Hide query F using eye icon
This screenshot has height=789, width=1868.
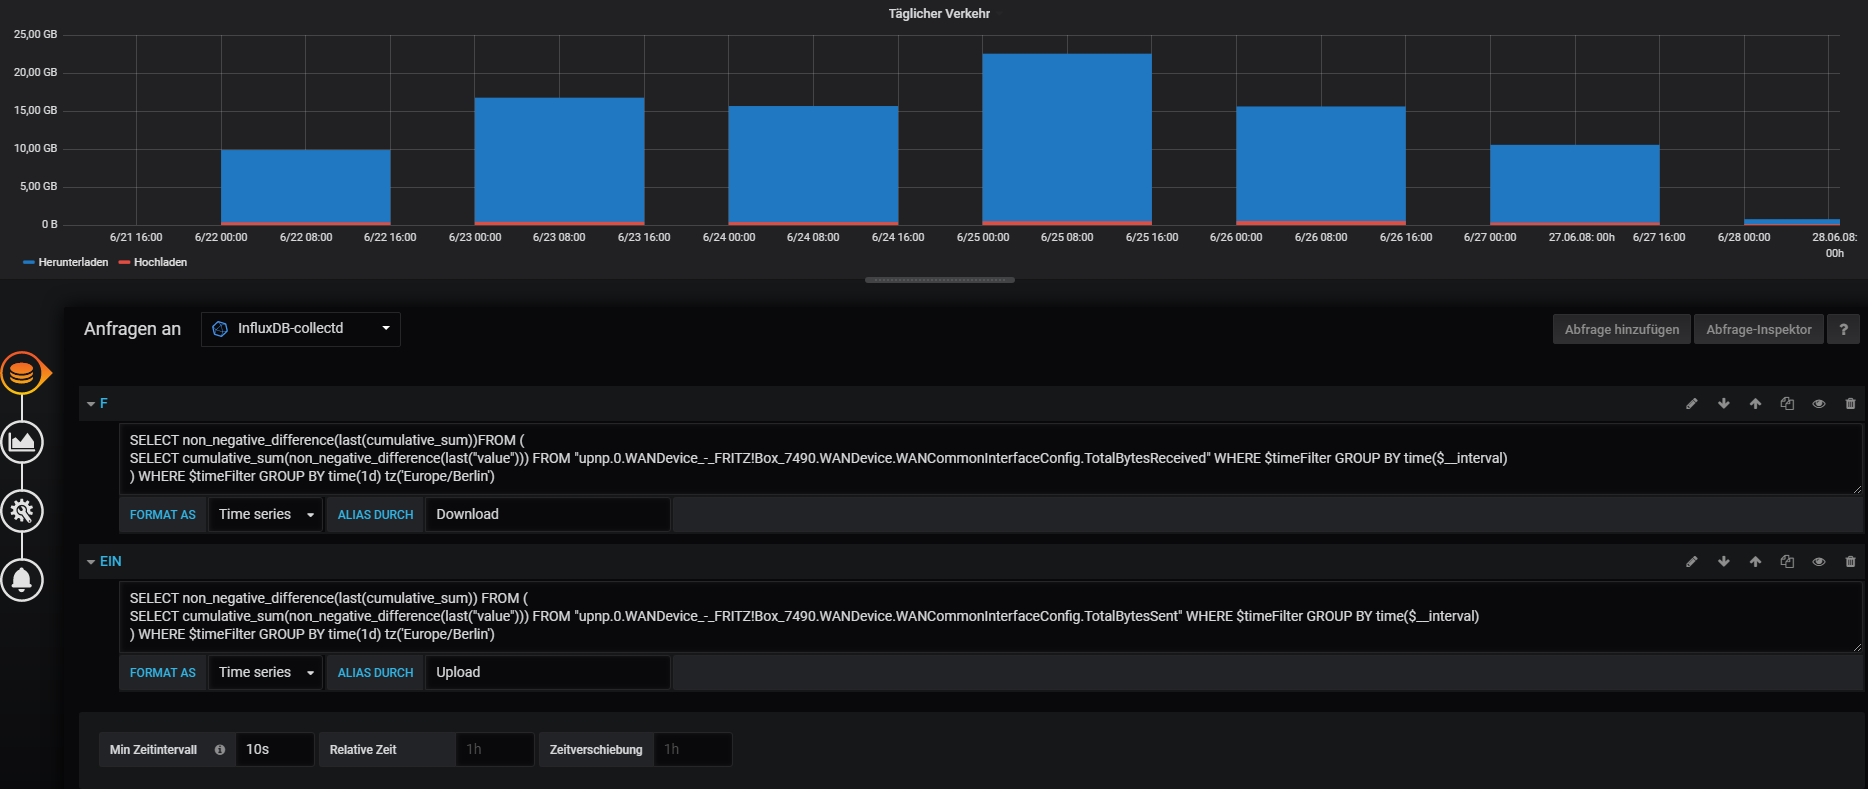click(x=1819, y=404)
